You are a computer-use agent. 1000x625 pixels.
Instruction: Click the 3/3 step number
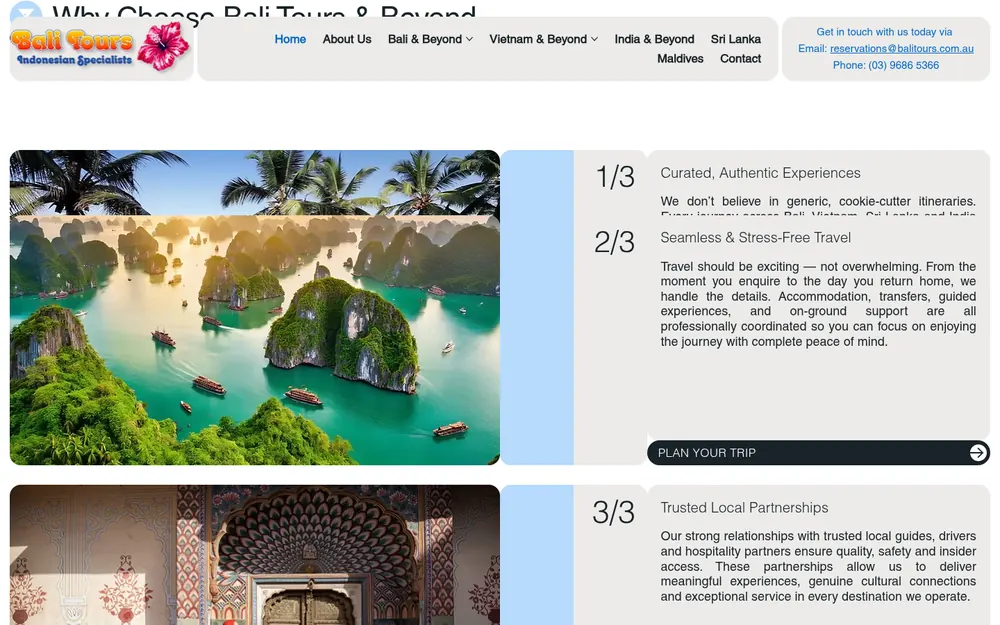(614, 512)
